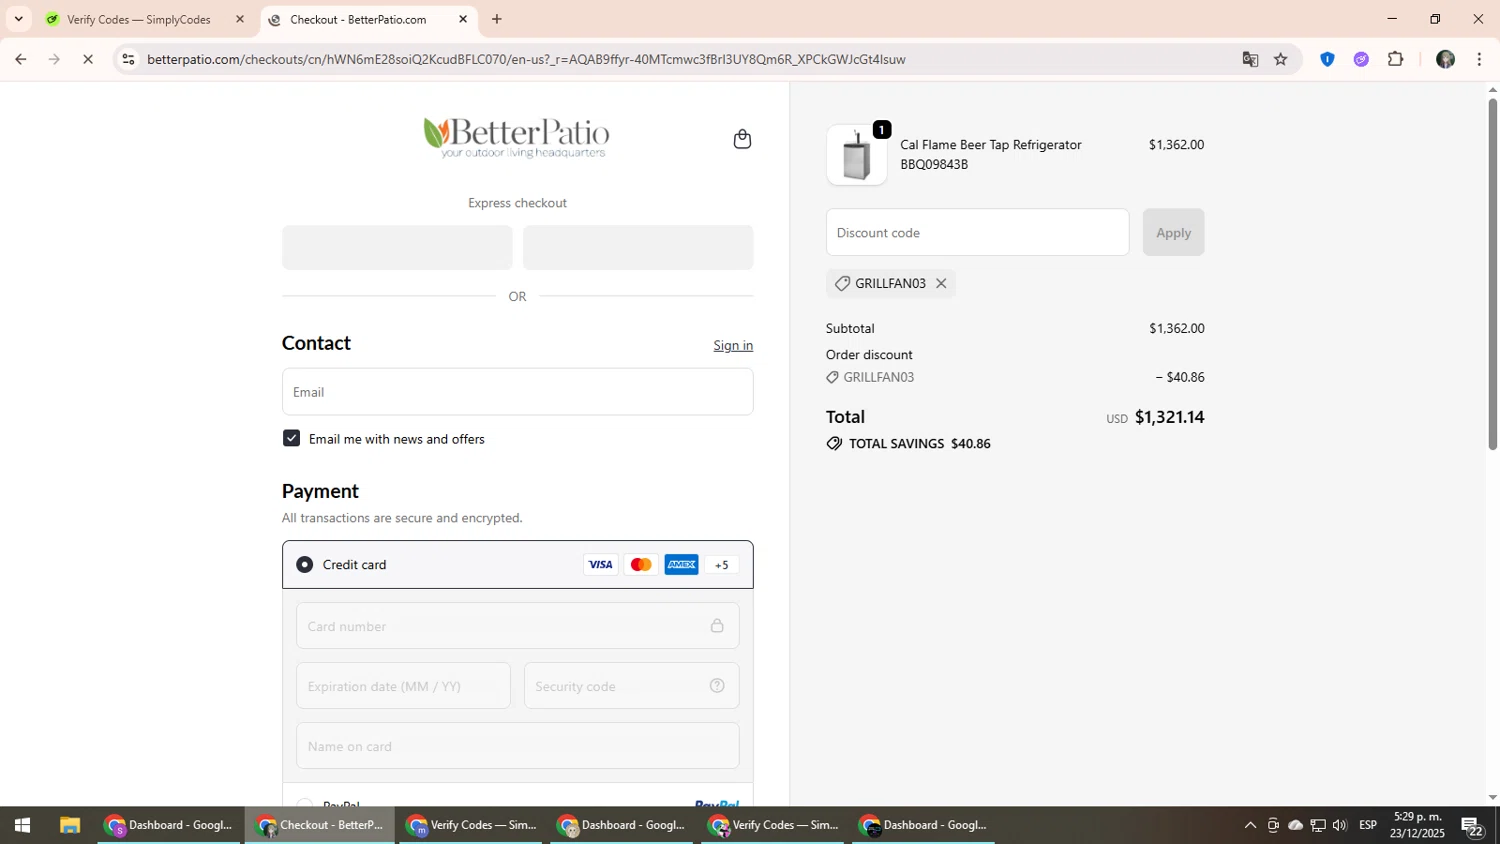Screen dimensions: 1500x844
Task: Open the taskbar clock and date
Action: [x=1418, y=825]
